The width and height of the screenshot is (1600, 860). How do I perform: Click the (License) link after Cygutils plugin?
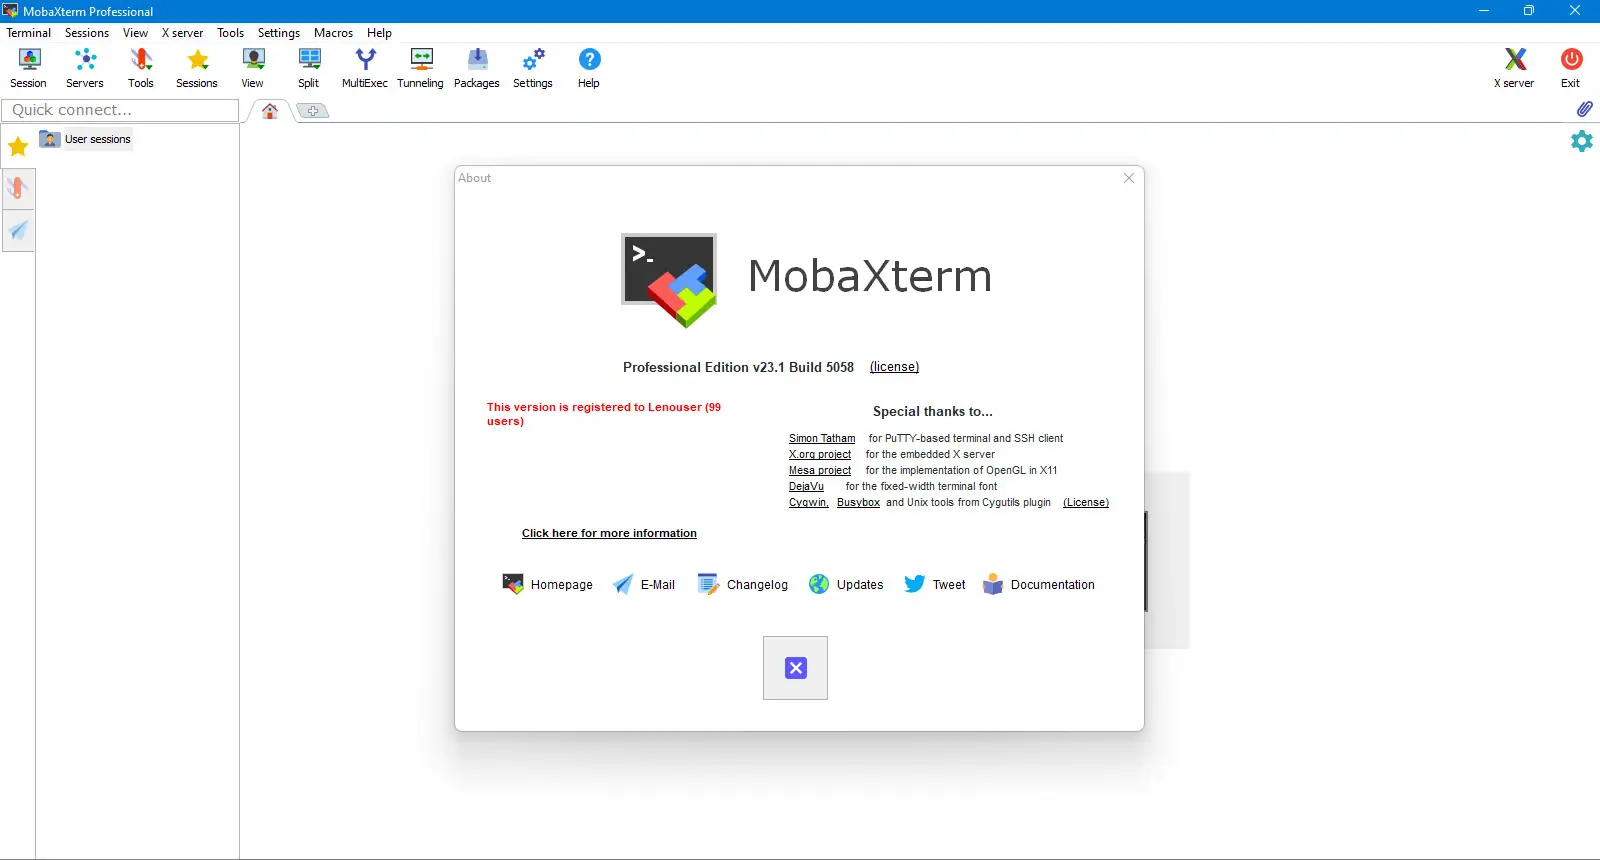1086,502
